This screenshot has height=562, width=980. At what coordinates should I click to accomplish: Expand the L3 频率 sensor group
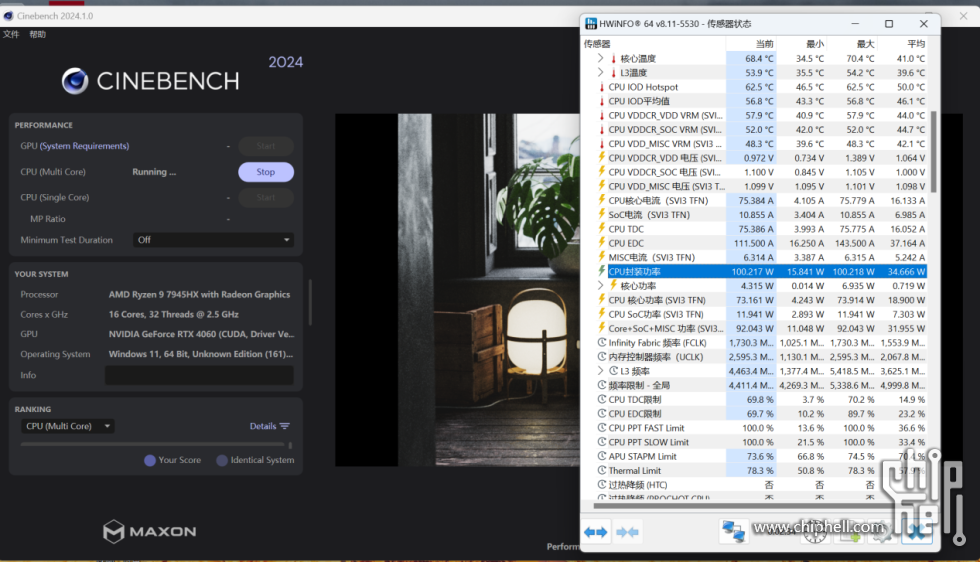click(601, 371)
